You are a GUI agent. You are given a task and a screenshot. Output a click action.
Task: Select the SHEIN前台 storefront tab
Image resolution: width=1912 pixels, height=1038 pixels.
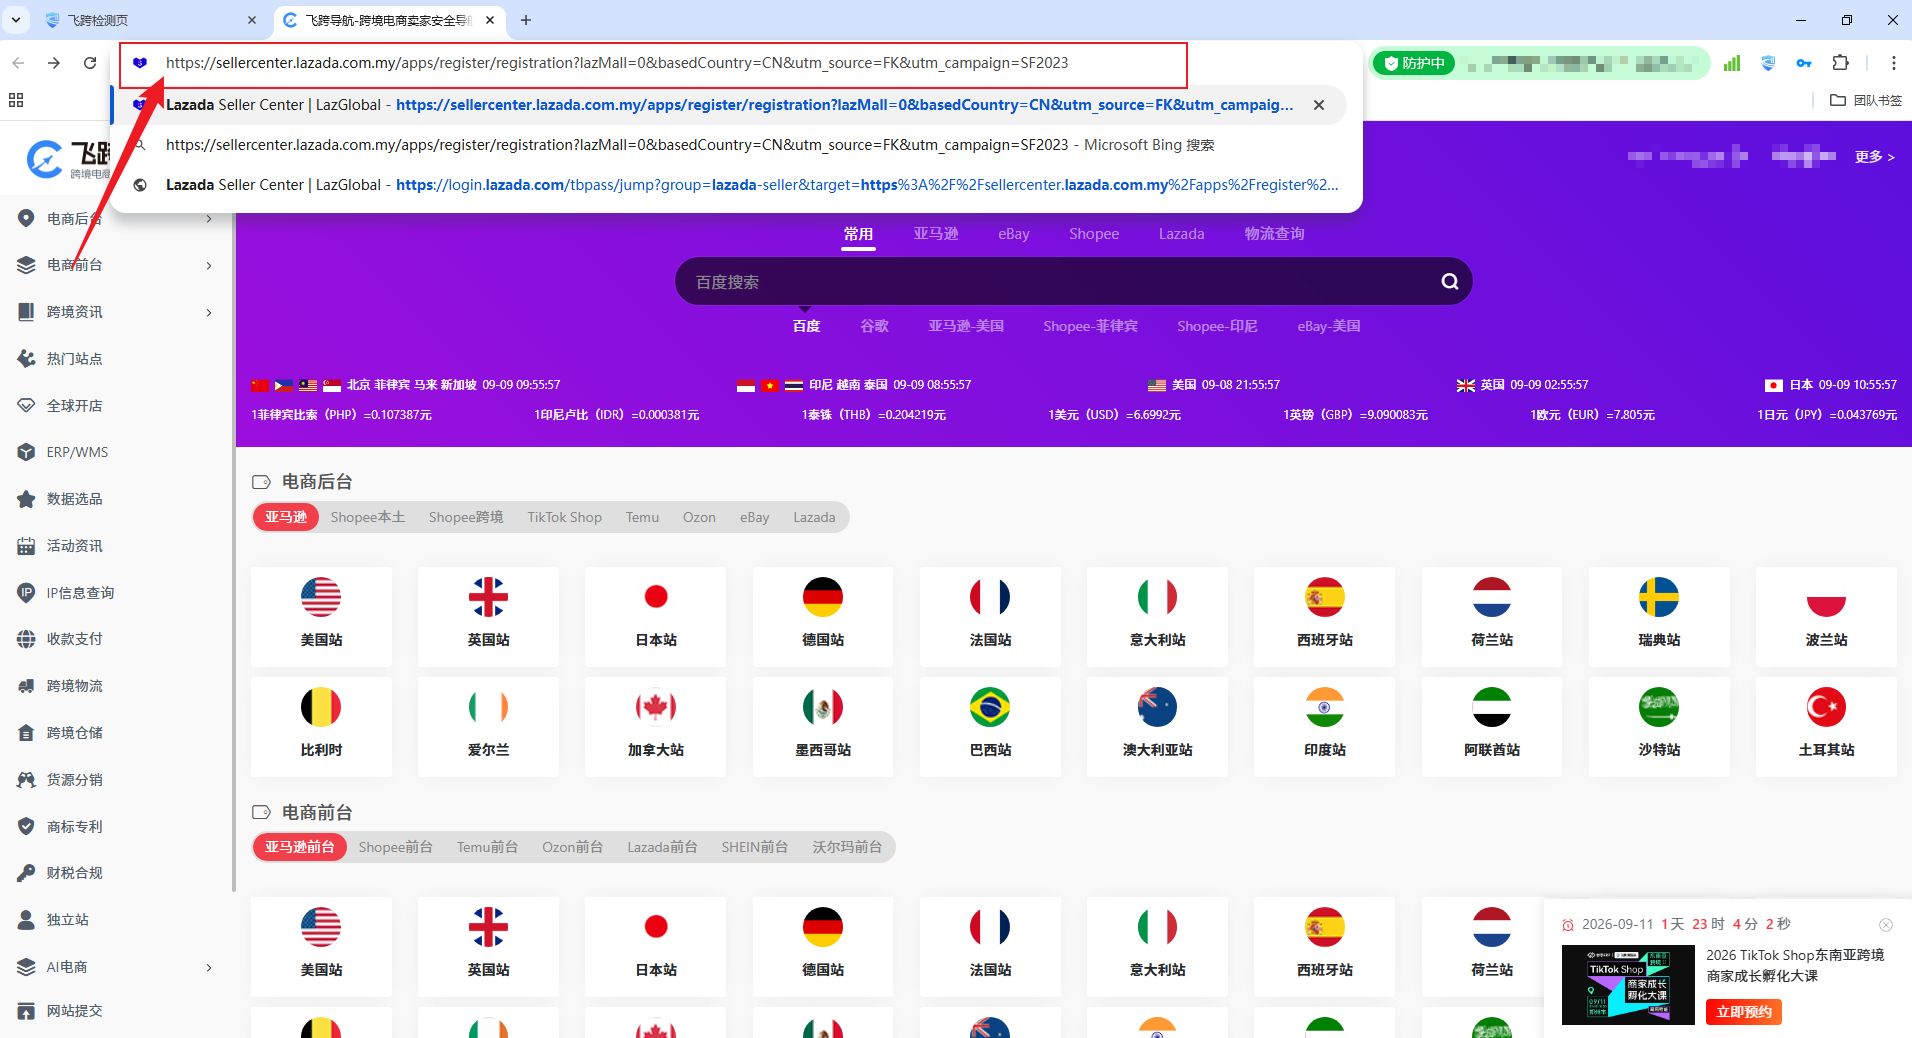[755, 847]
